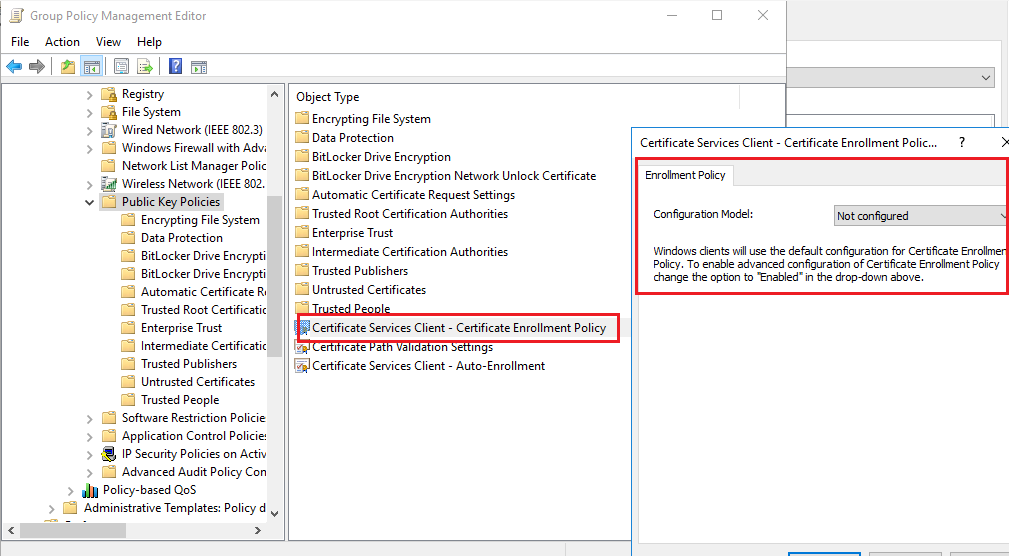
Task: Expand the File System tree node
Action: click(89, 112)
